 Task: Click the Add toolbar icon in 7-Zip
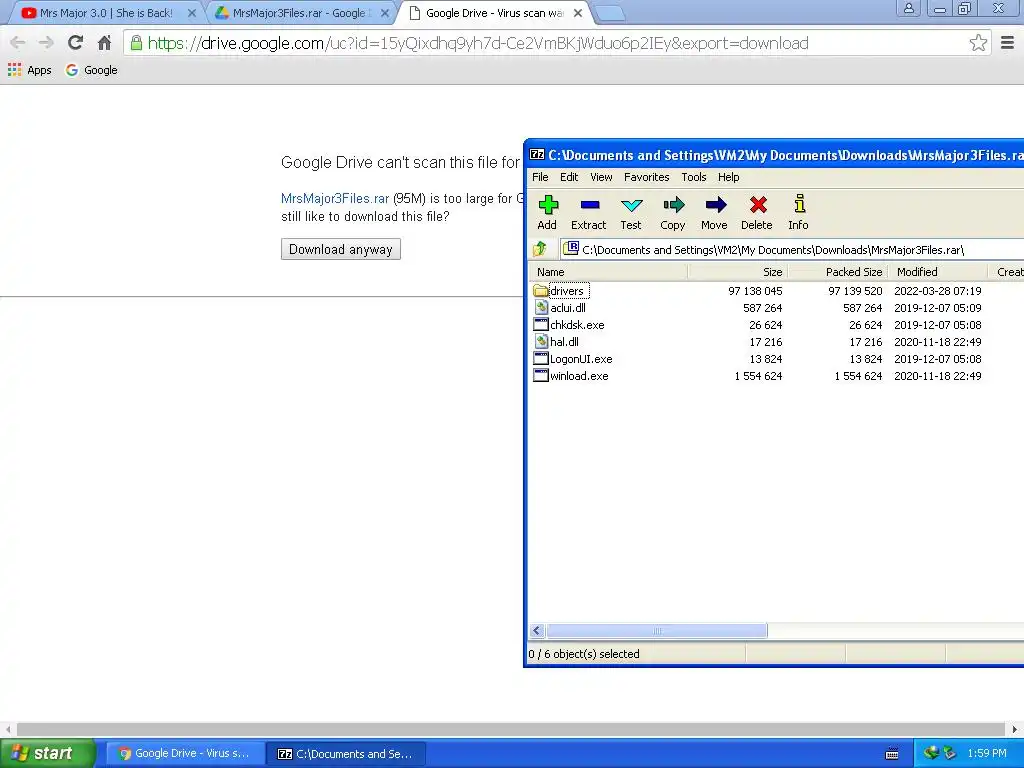[x=547, y=205]
